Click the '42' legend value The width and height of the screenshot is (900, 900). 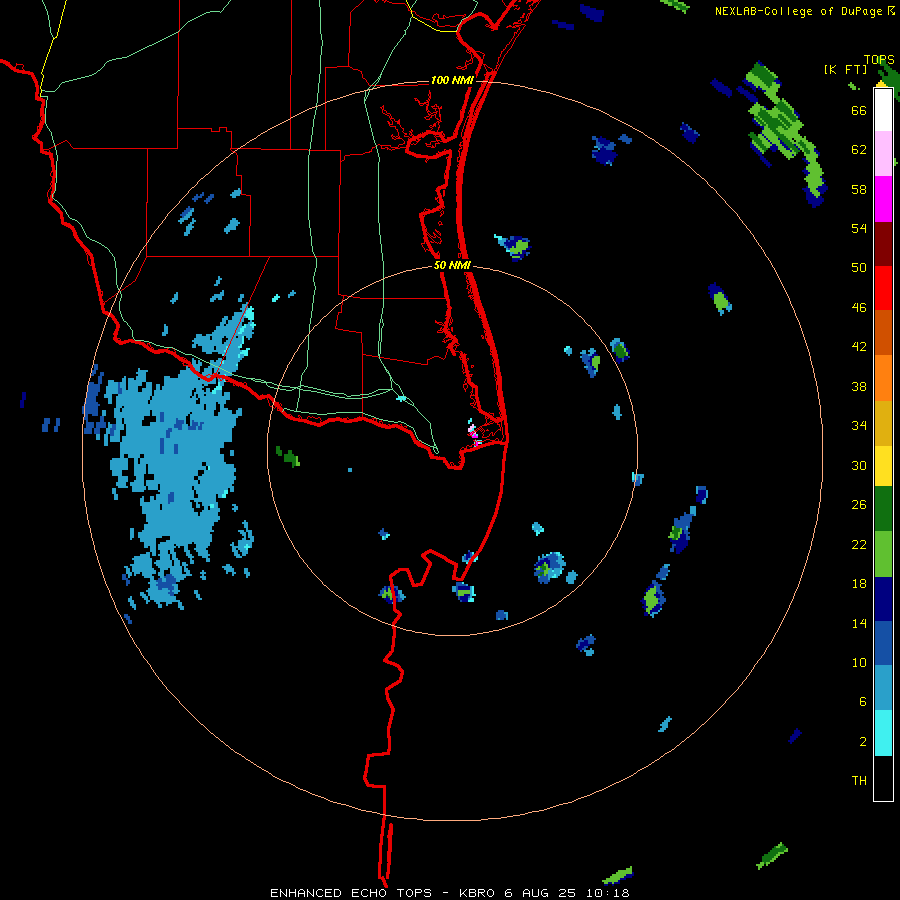(859, 347)
